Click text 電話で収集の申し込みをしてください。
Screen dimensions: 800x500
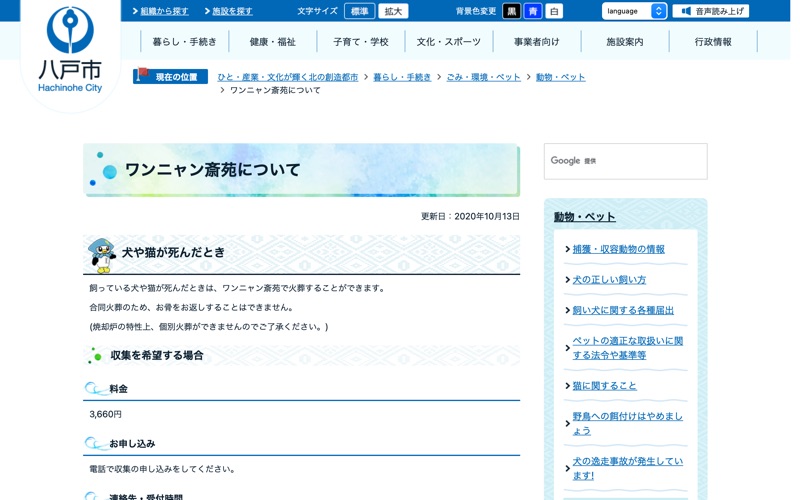point(162,469)
